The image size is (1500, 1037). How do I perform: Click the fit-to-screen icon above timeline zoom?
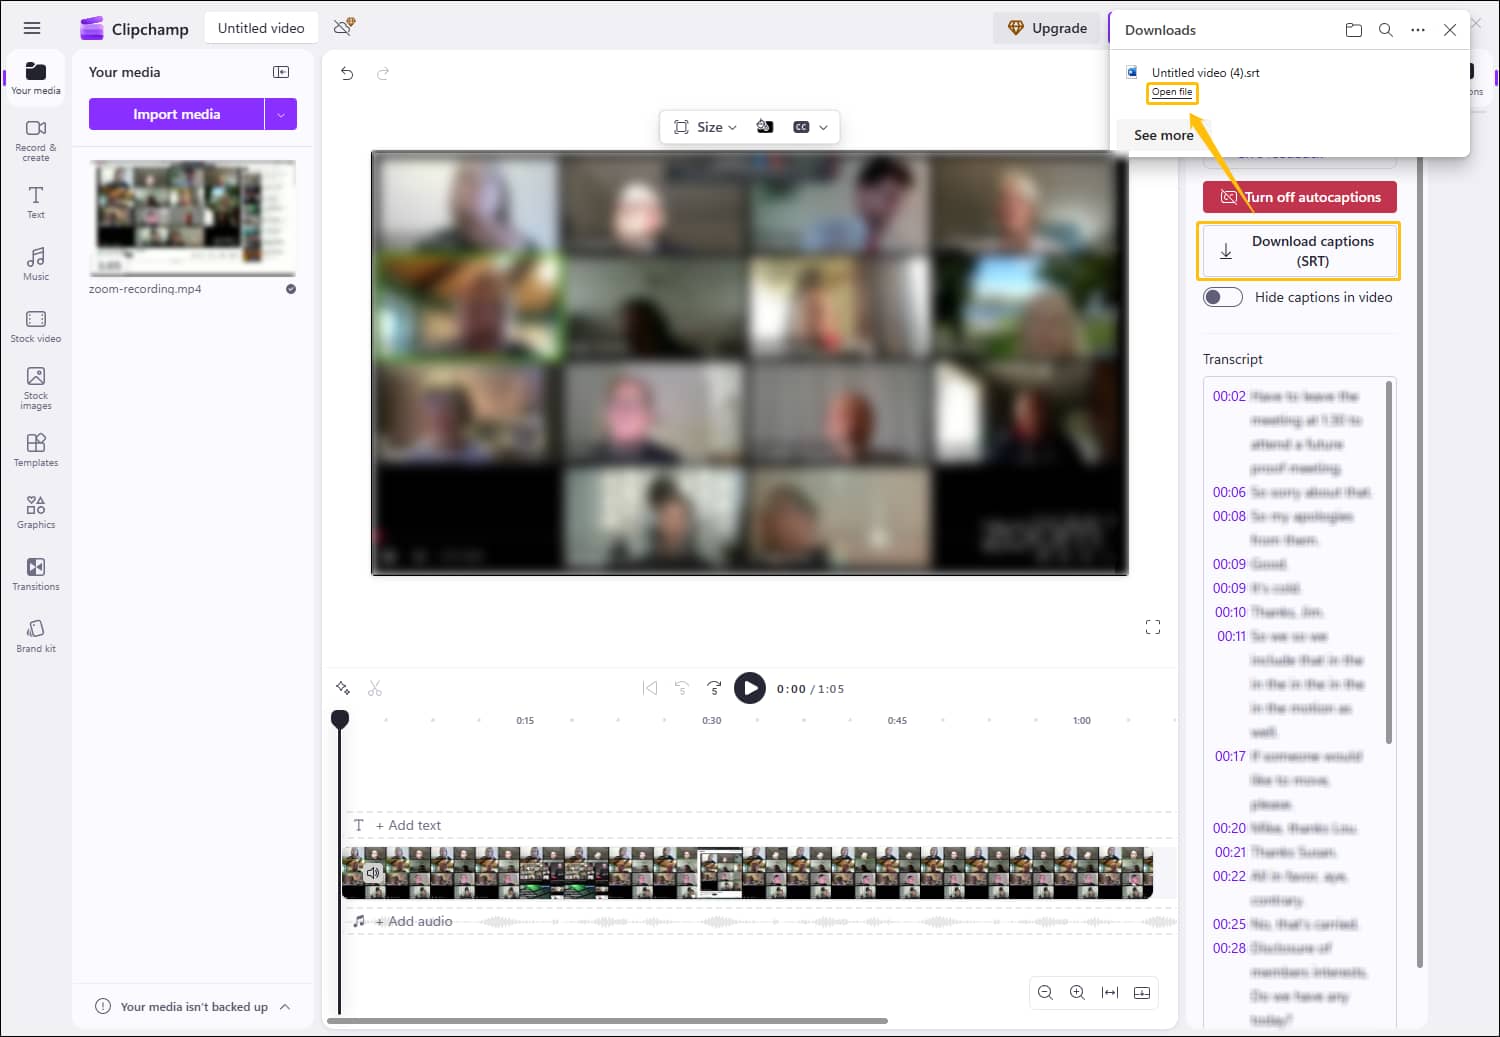tap(1110, 992)
